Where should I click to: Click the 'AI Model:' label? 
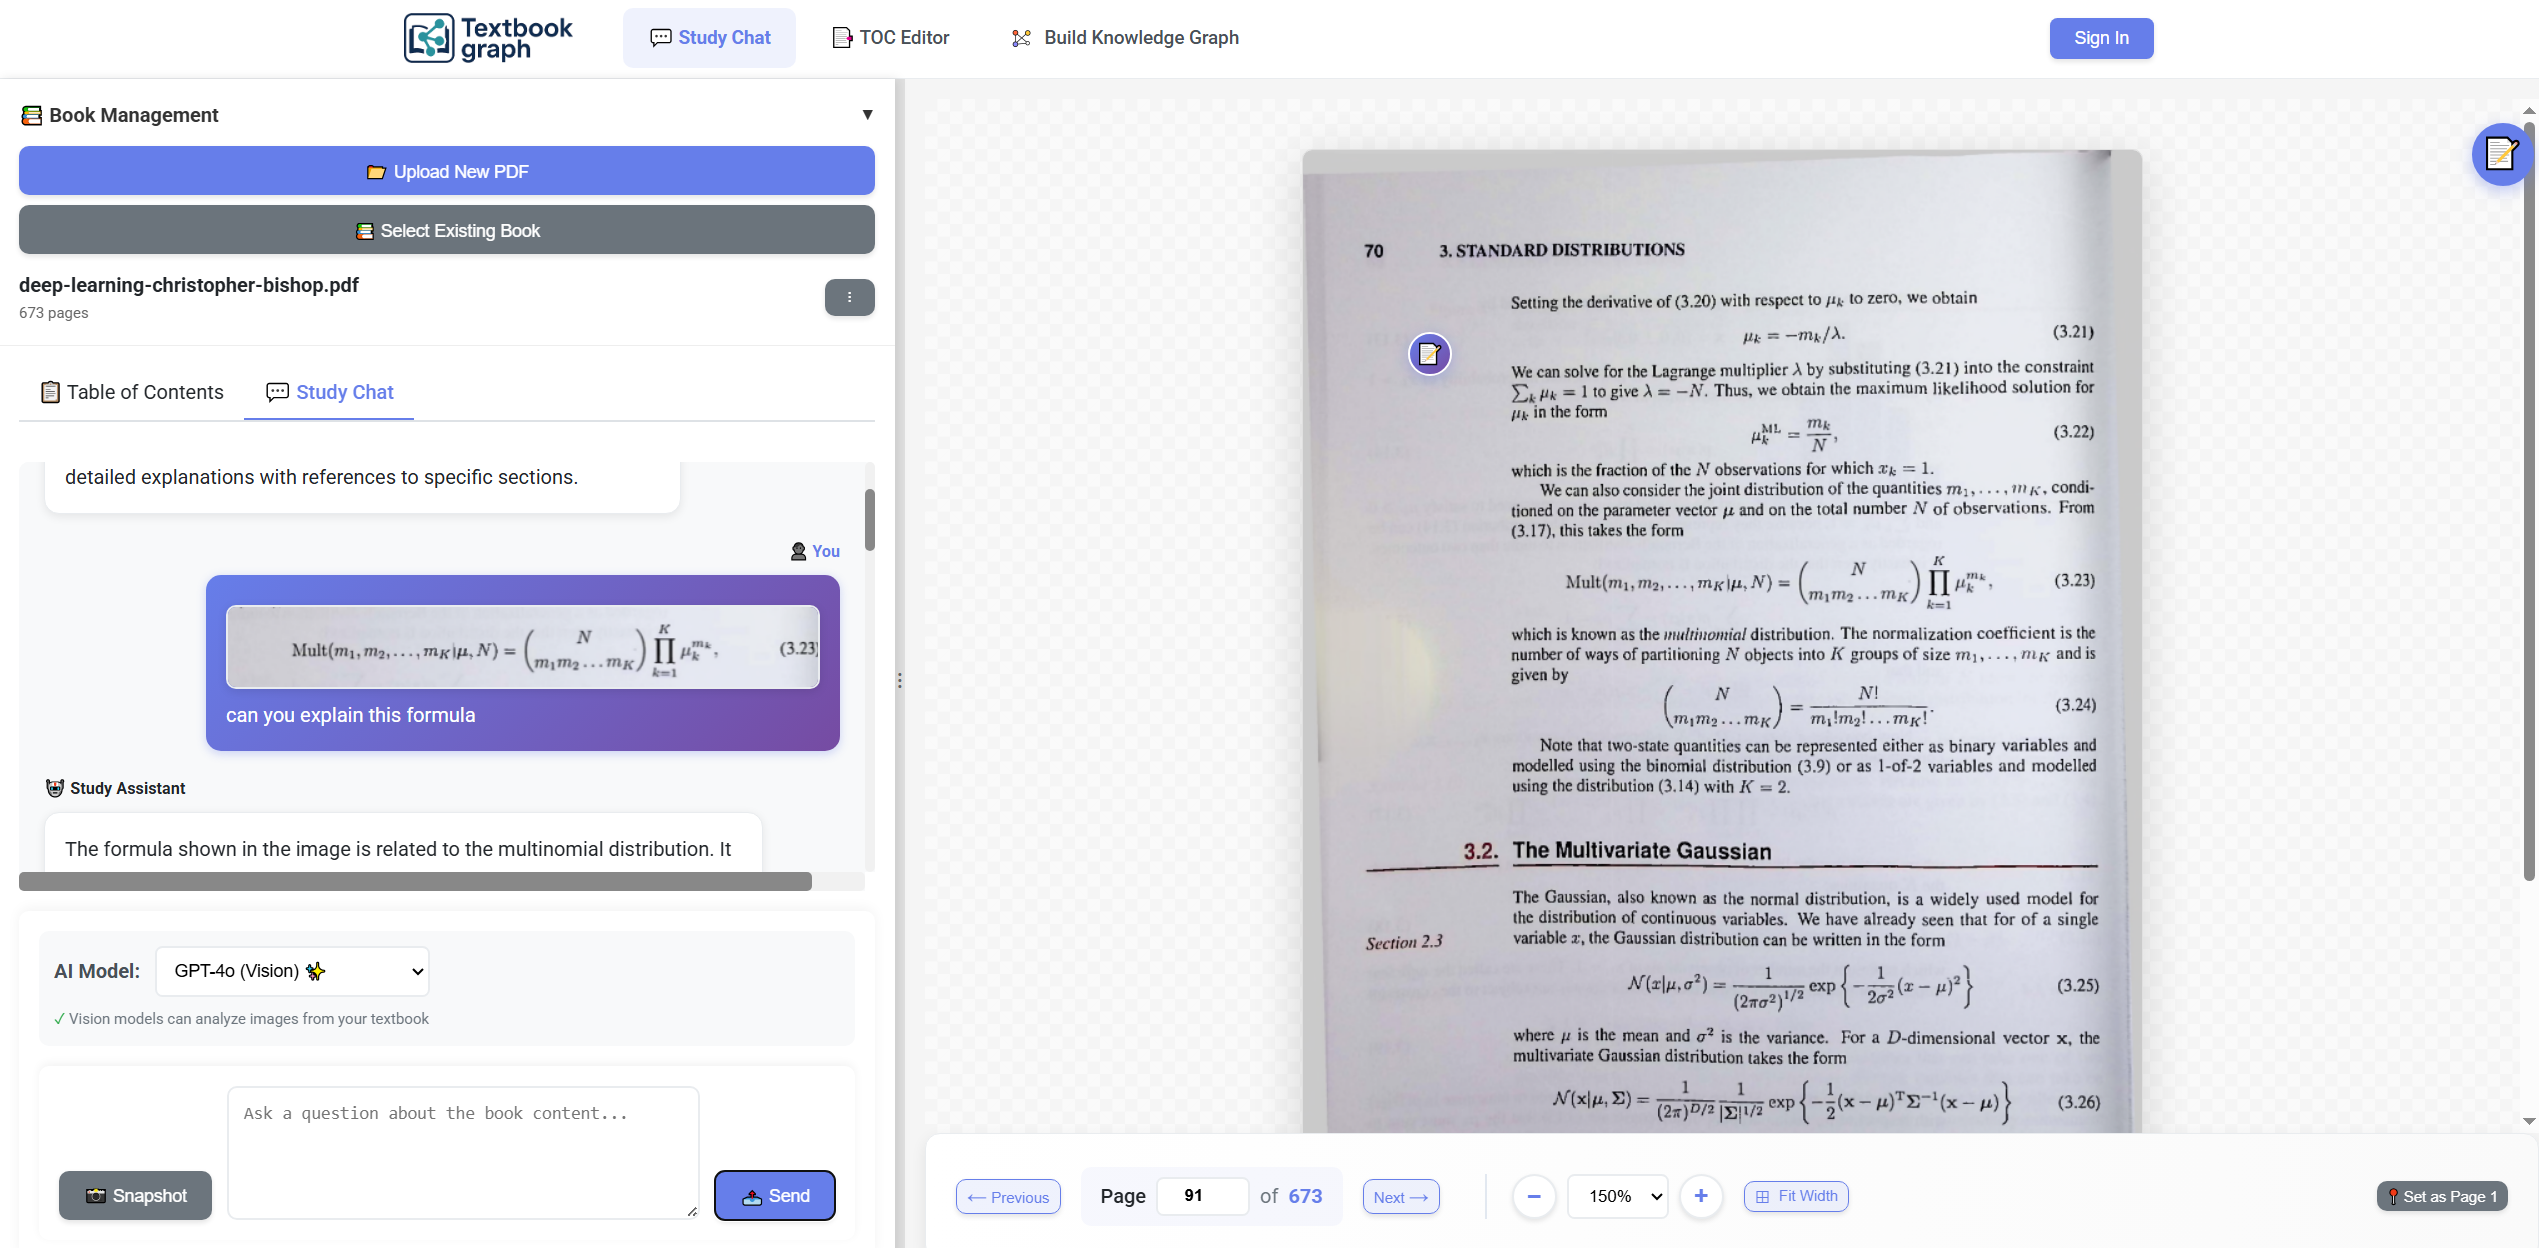click(x=97, y=971)
